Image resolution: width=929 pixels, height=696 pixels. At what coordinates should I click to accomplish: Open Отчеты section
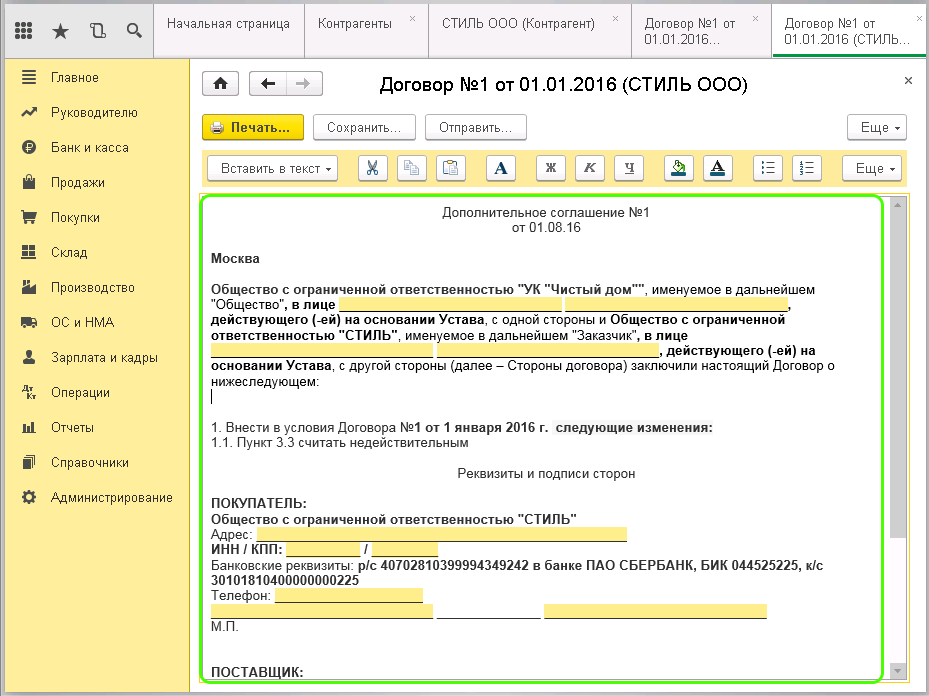coord(72,427)
